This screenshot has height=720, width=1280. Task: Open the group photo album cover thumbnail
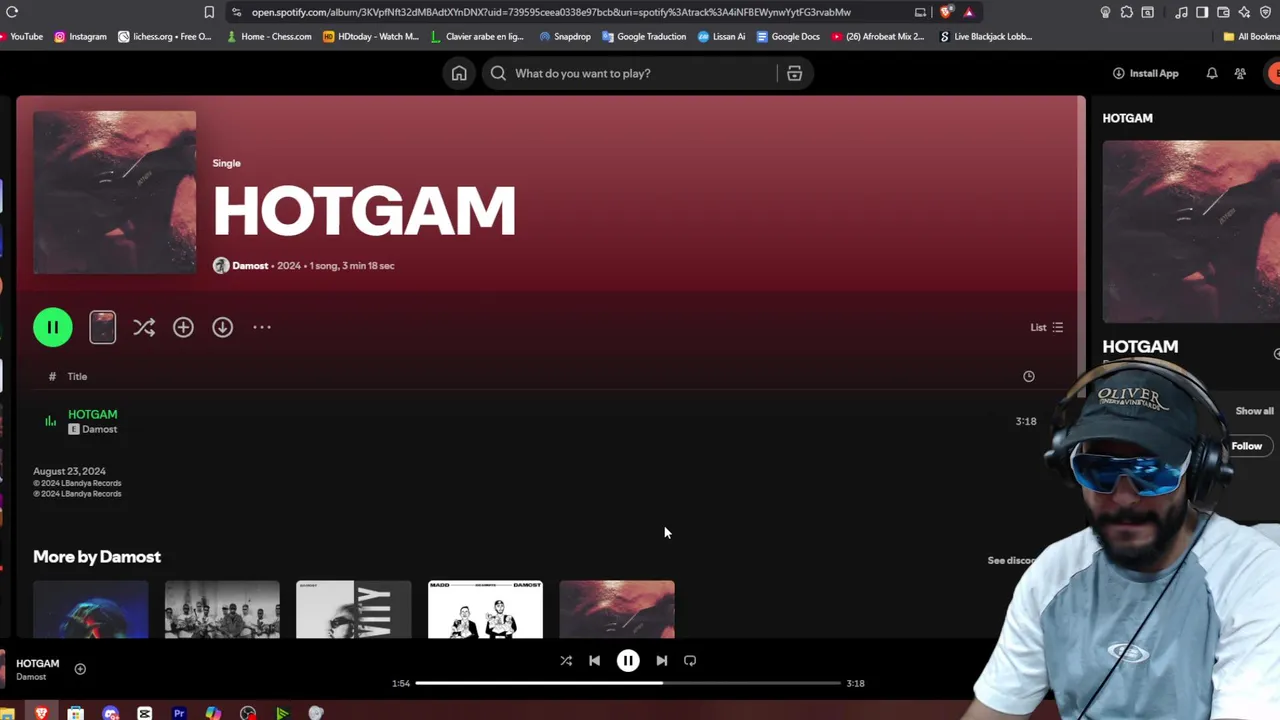[x=222, y=609]
